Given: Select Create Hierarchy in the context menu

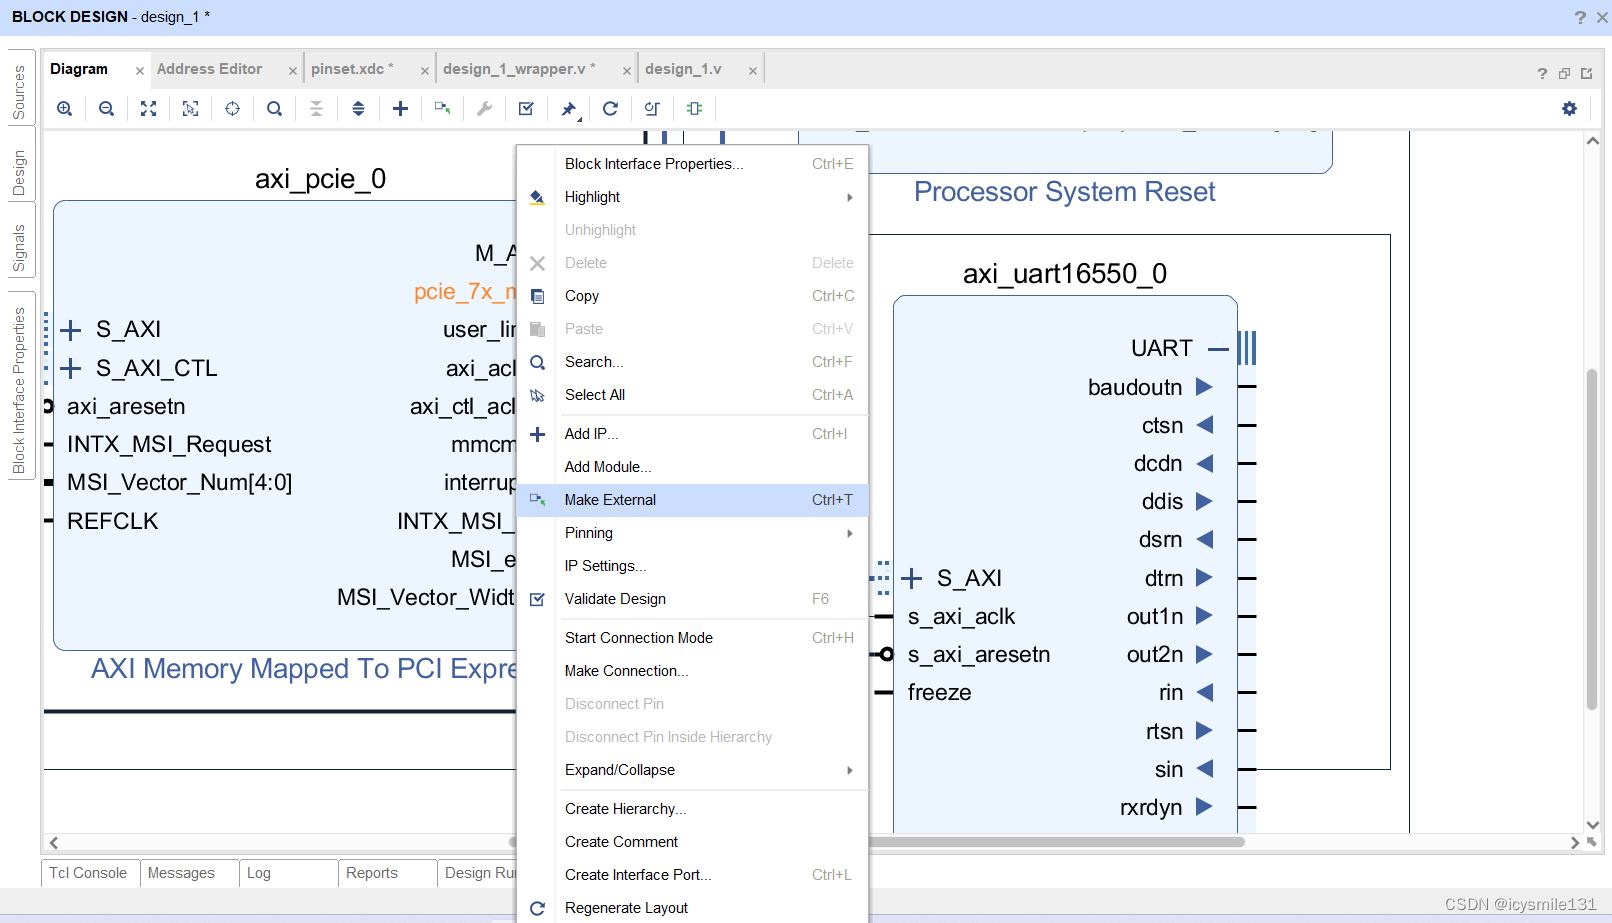Looking at the screenshot, I should pos(625,808).
